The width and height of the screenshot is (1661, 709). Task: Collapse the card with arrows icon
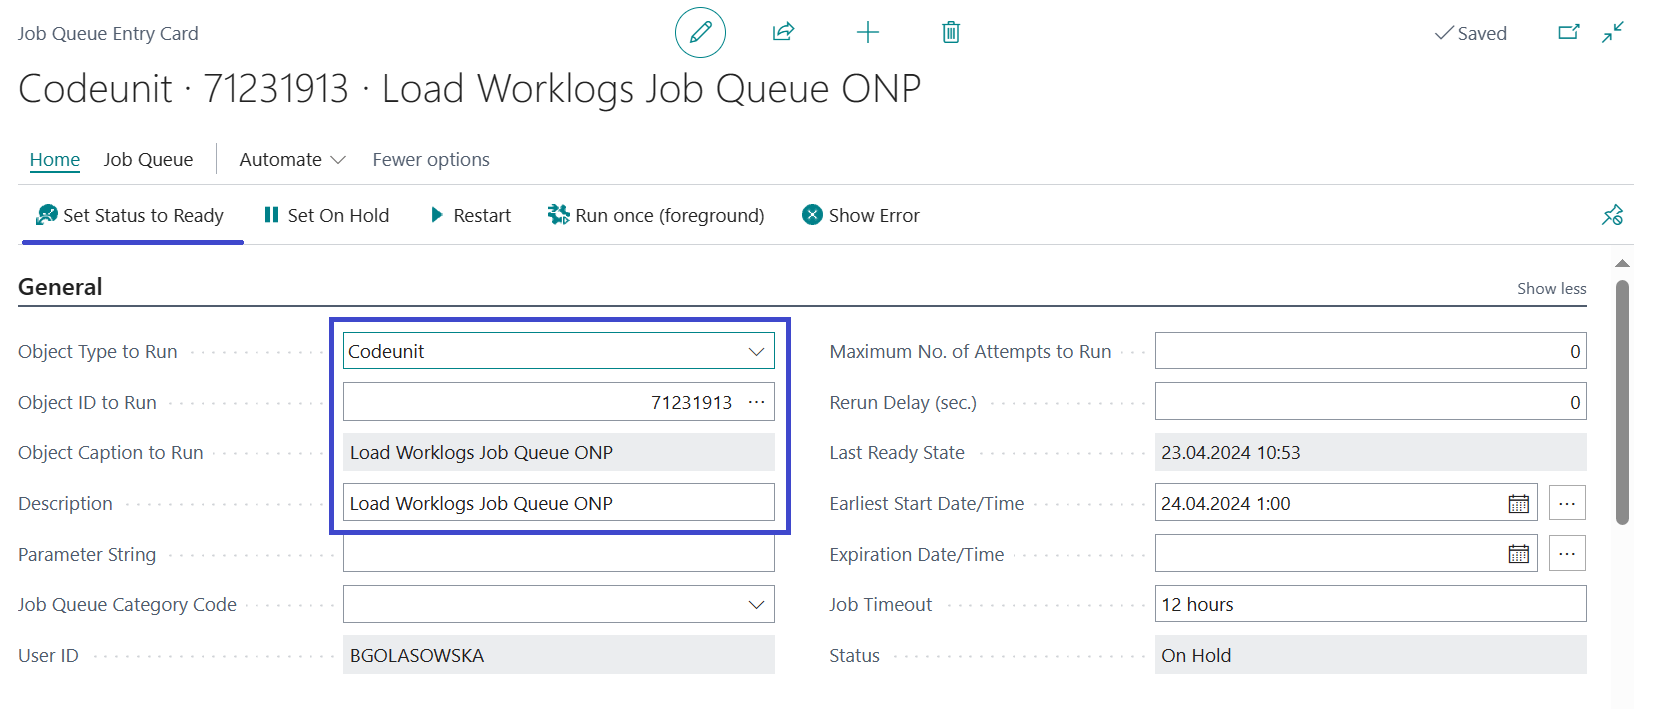[1612, 32]
